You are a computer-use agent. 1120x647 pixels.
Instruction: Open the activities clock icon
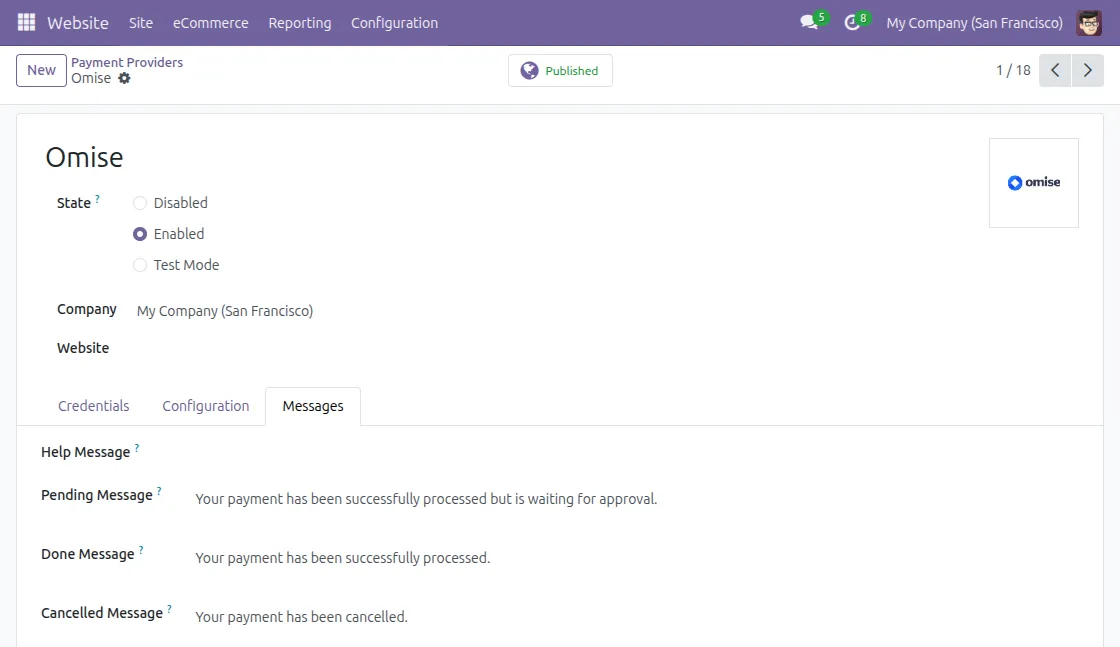pos(851,22)
